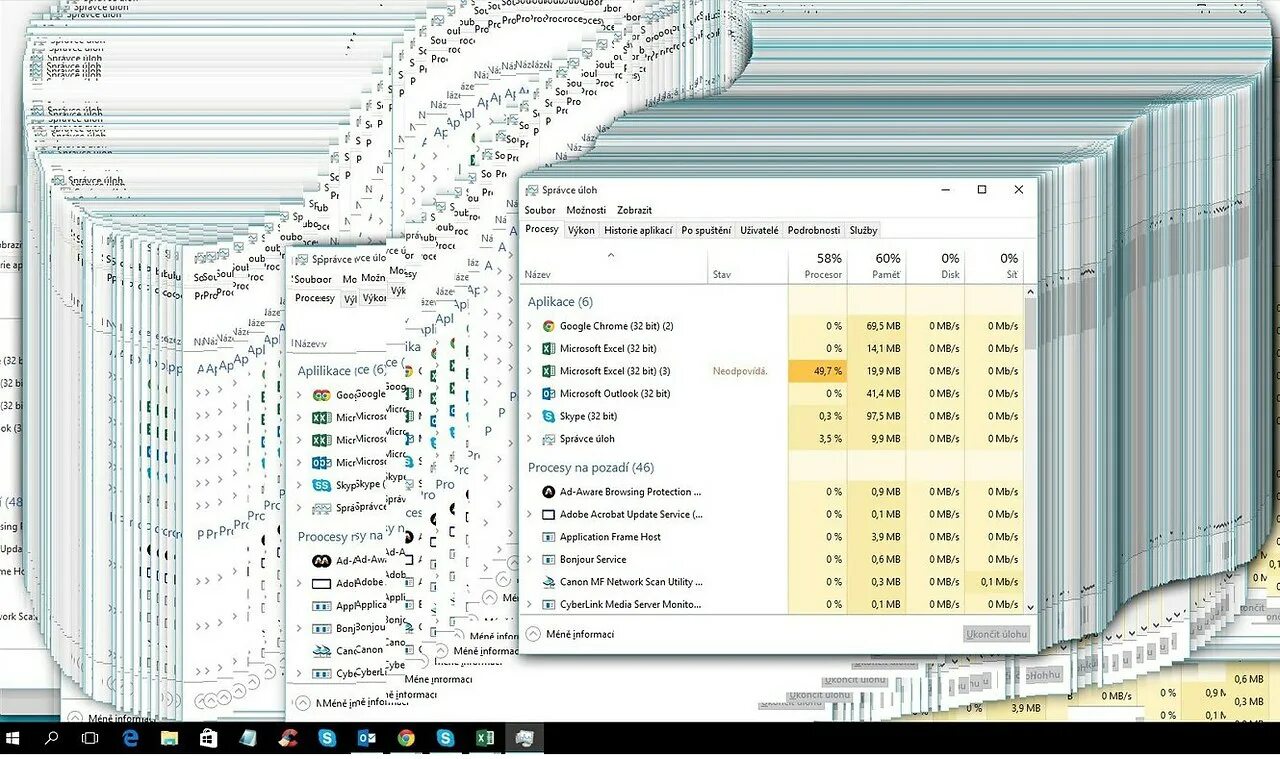Click the Procesy na pozadí (46) group heading
This screenshot has height=759, width=1280.
(591, 467)
